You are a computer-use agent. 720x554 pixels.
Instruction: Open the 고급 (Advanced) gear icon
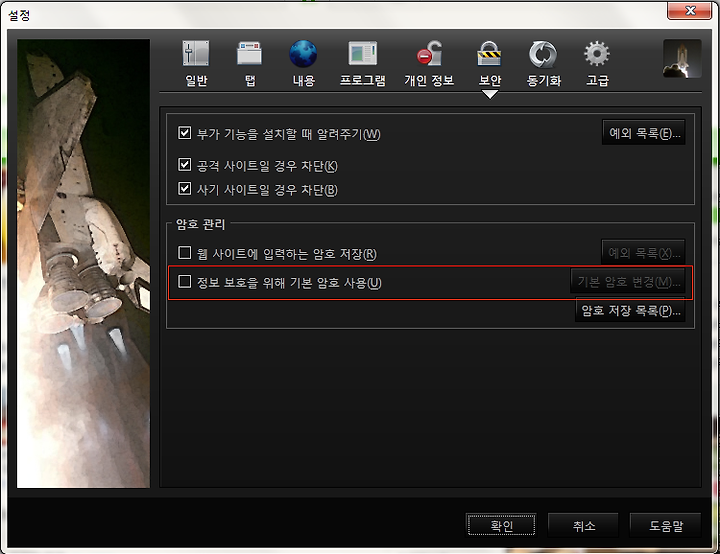(x=597, y=63)
